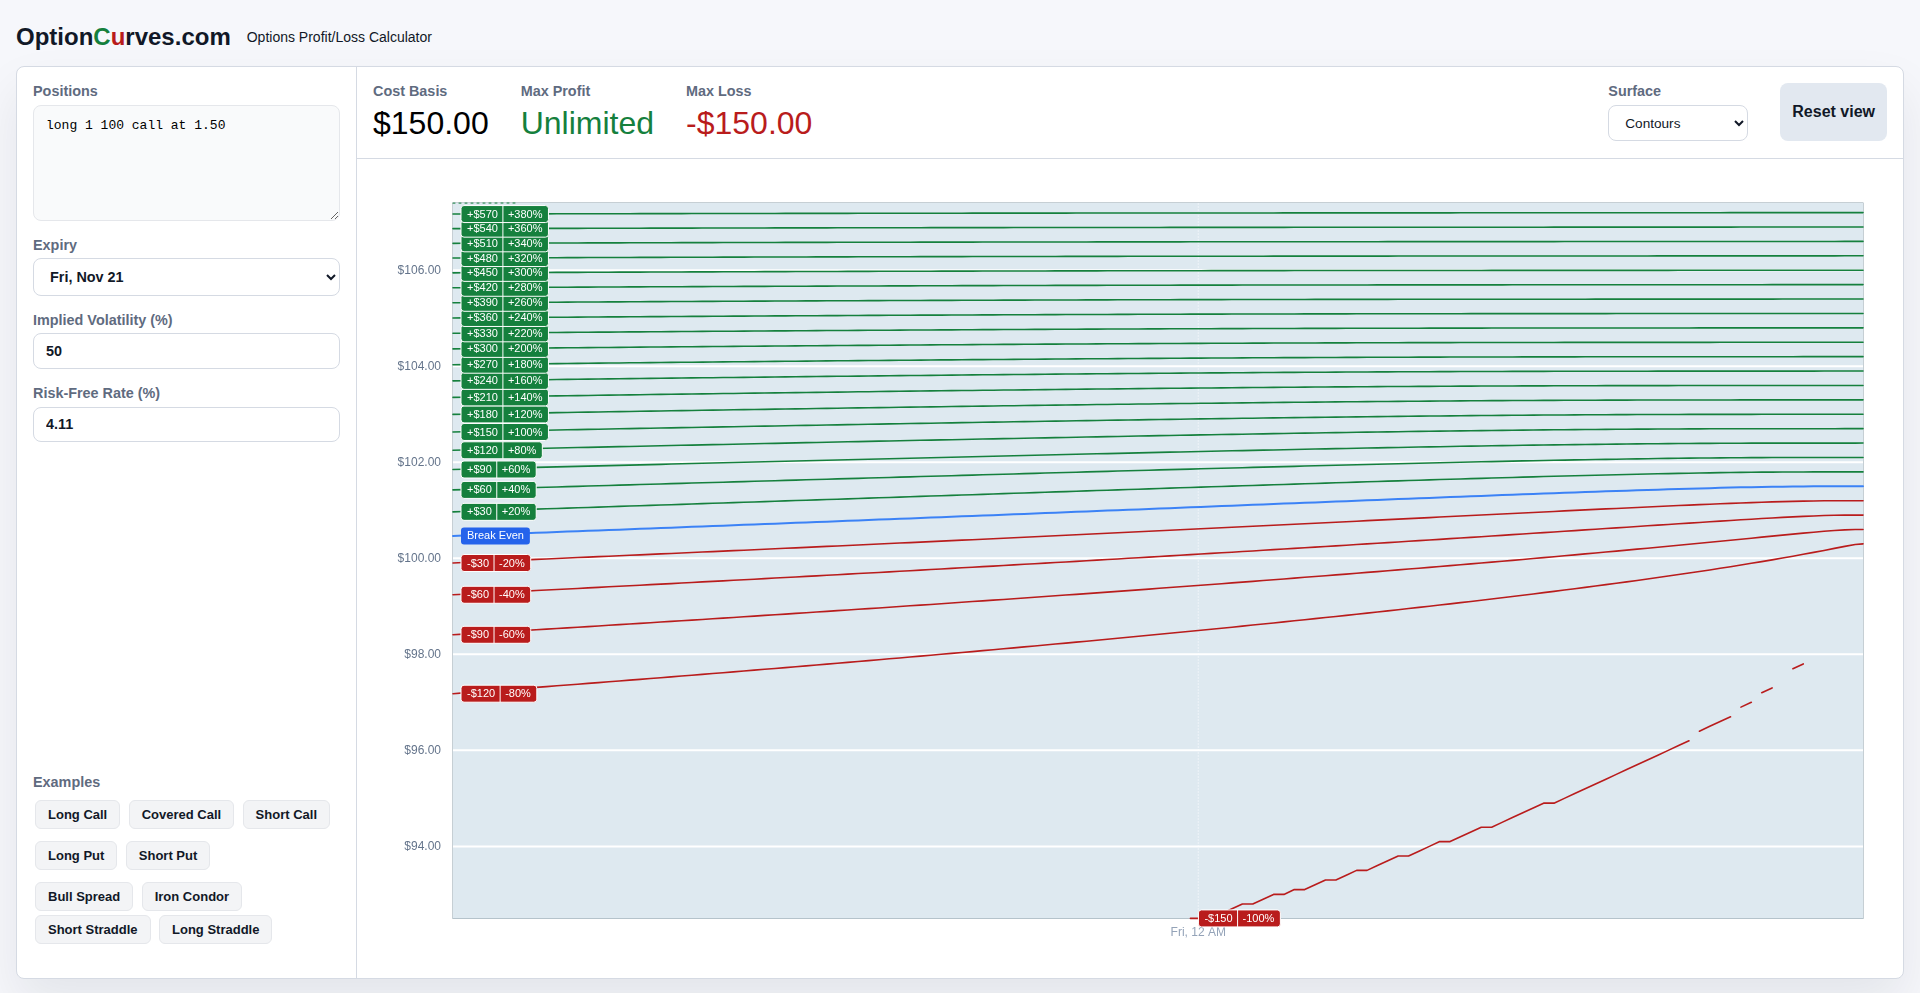The width and height of the screenshot is (1920, 993).
Task: Click the +$360 +240% contour label
Action: [x=504, y=318]
